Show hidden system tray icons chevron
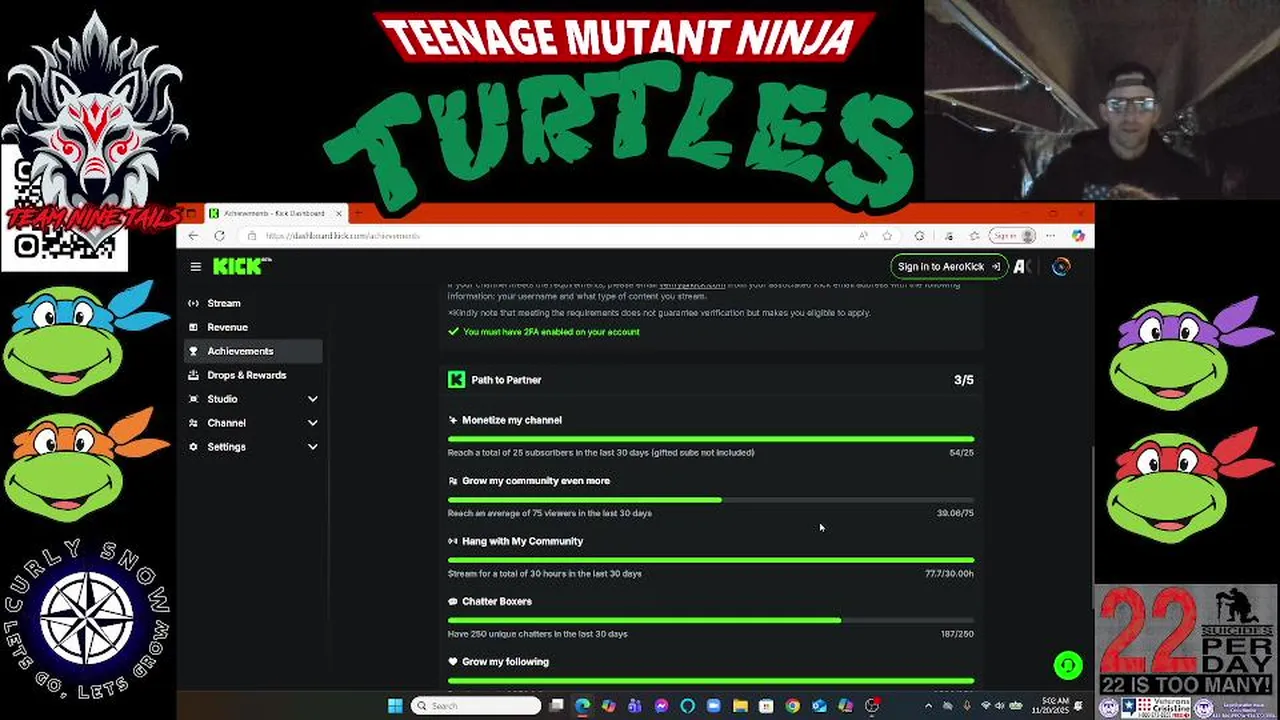Image resolution: width=1280 pixels, height=720 pixels. tap(928, 706)
